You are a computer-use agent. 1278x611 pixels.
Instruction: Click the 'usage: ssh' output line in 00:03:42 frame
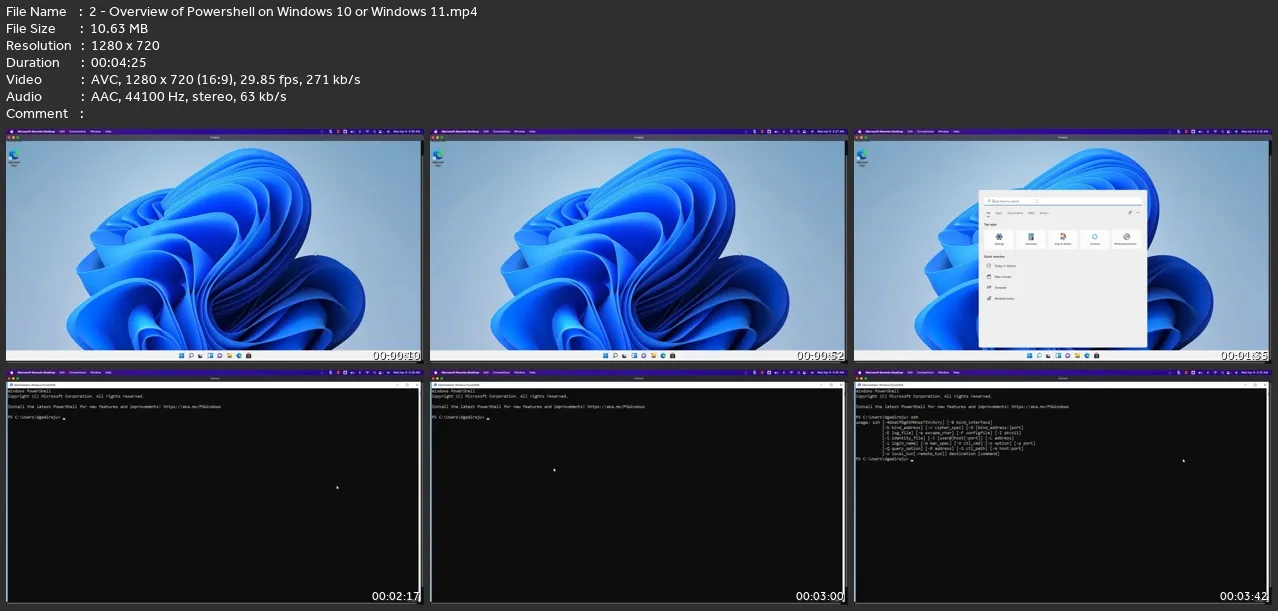(x=925, y=423)
